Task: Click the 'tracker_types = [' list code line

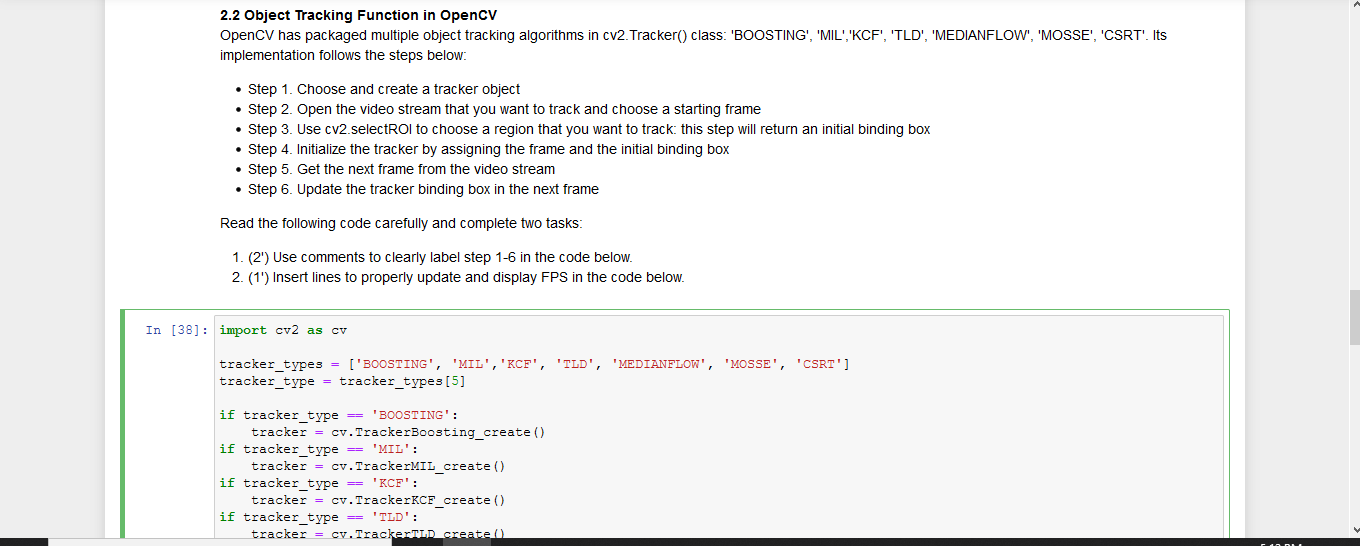Action: pos(535,364)
